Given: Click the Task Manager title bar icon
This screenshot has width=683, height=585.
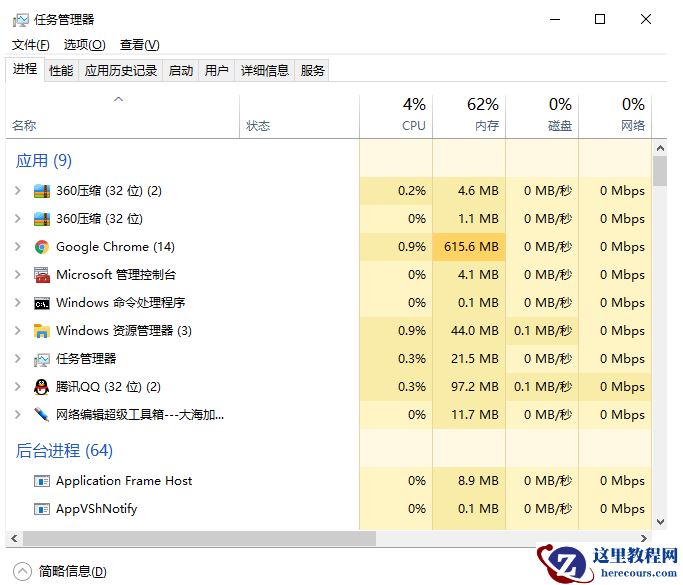Looking at the screenshot, I should click(x=20, y=20).
